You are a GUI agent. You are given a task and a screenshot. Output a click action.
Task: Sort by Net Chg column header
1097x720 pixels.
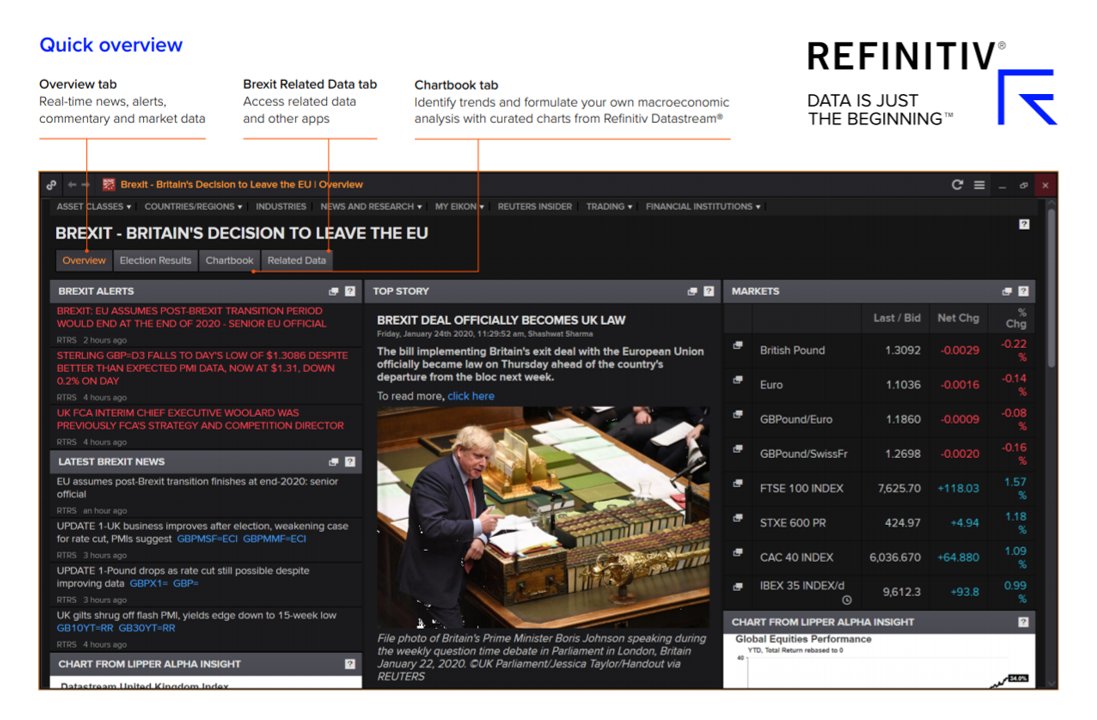[x=958, y=318]
